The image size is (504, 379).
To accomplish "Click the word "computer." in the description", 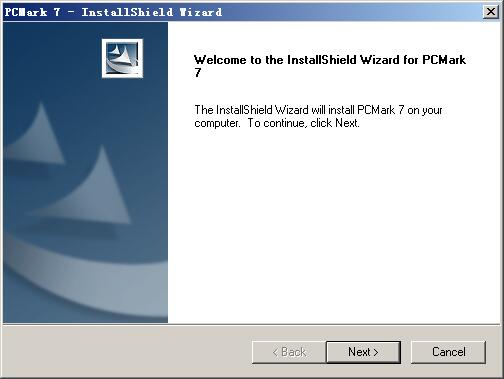I will pos(217,123).
